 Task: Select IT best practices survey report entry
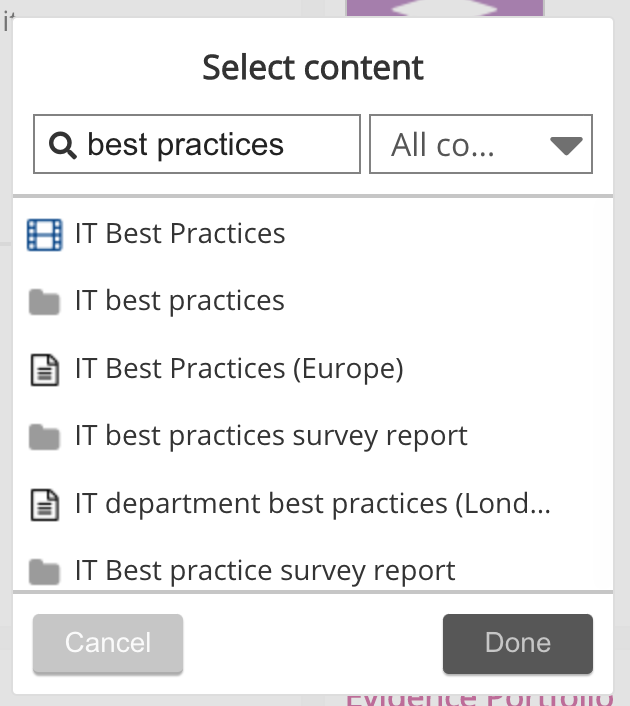point(271,437)
